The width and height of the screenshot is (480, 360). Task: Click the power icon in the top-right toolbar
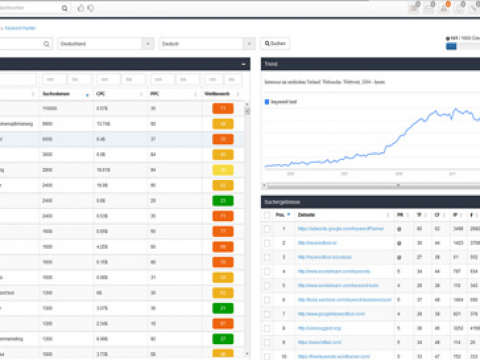pyautogui.click(x=459, y=8)
